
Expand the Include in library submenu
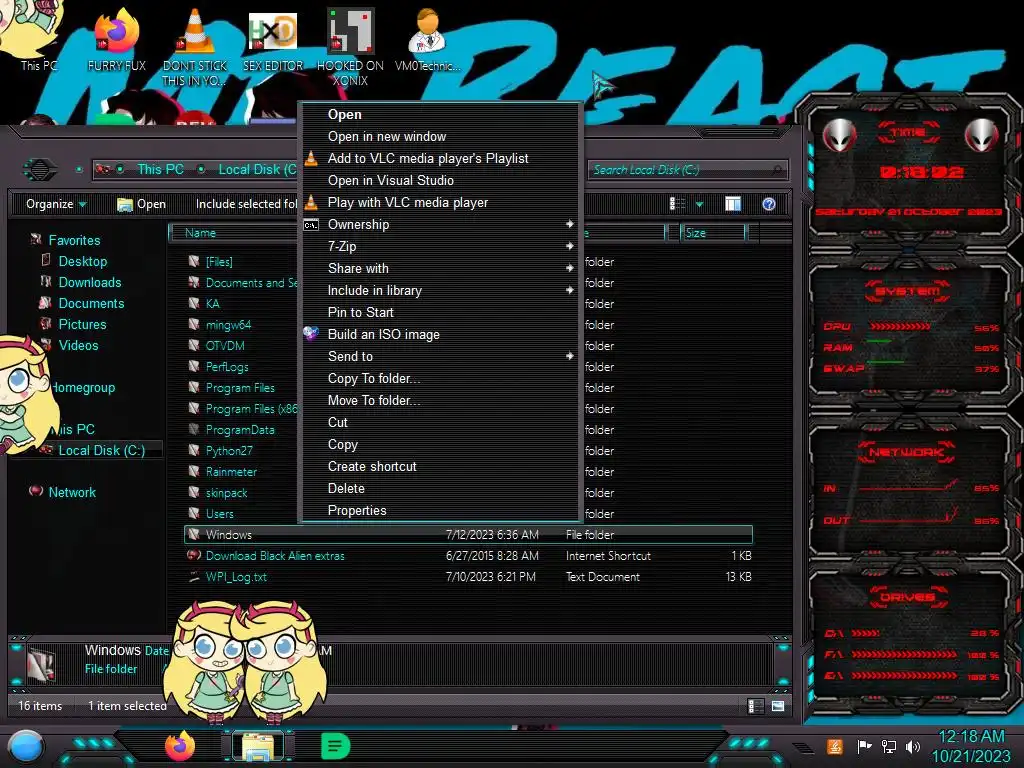pyautogui.click(x=569, y=290)
